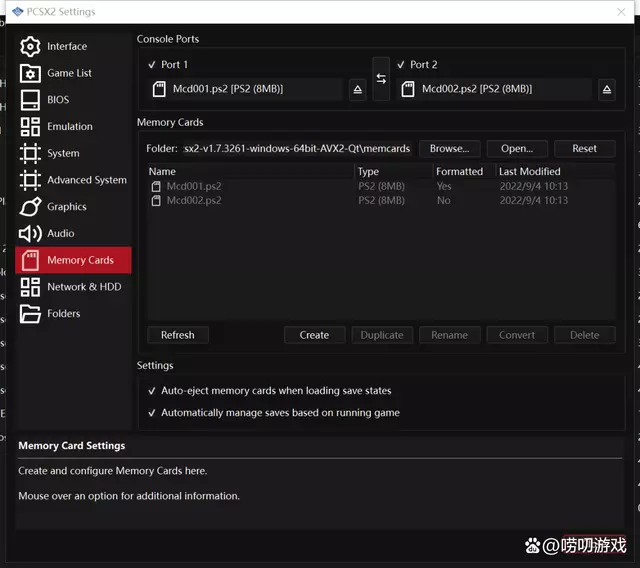640x568 pixels.
Task: Disable the Port 2 checkbox
Action: point(401,65)
